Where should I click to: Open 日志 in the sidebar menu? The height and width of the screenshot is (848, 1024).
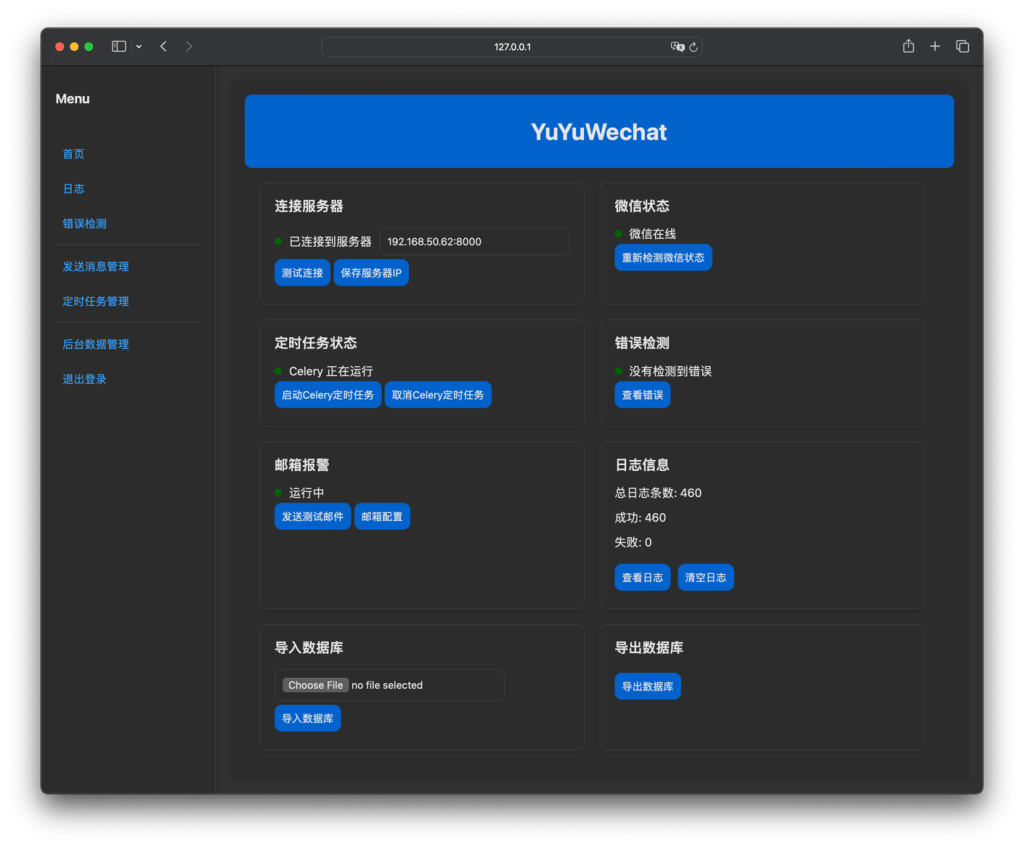[73, 189]
